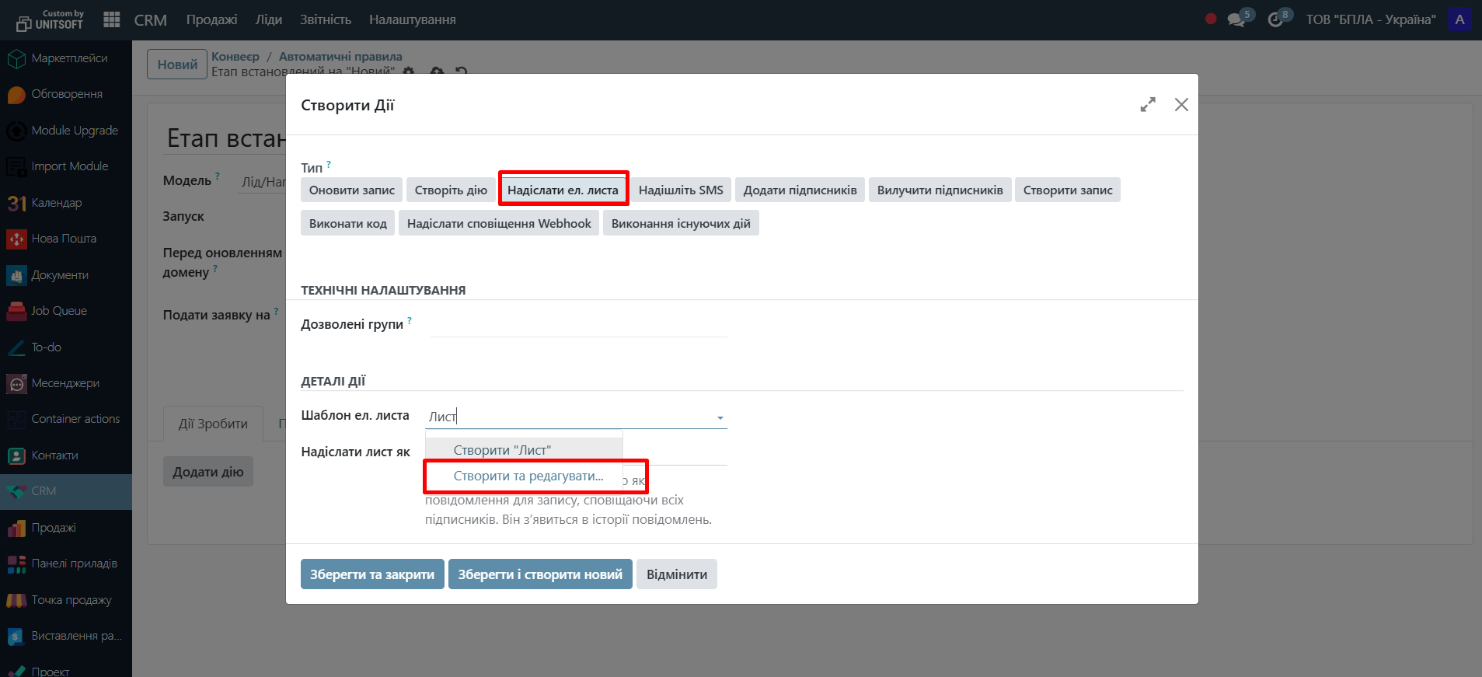The width and height of the screenshot is (1482, 677).
Task: Open the activities clock icon
Action: 1275,20
